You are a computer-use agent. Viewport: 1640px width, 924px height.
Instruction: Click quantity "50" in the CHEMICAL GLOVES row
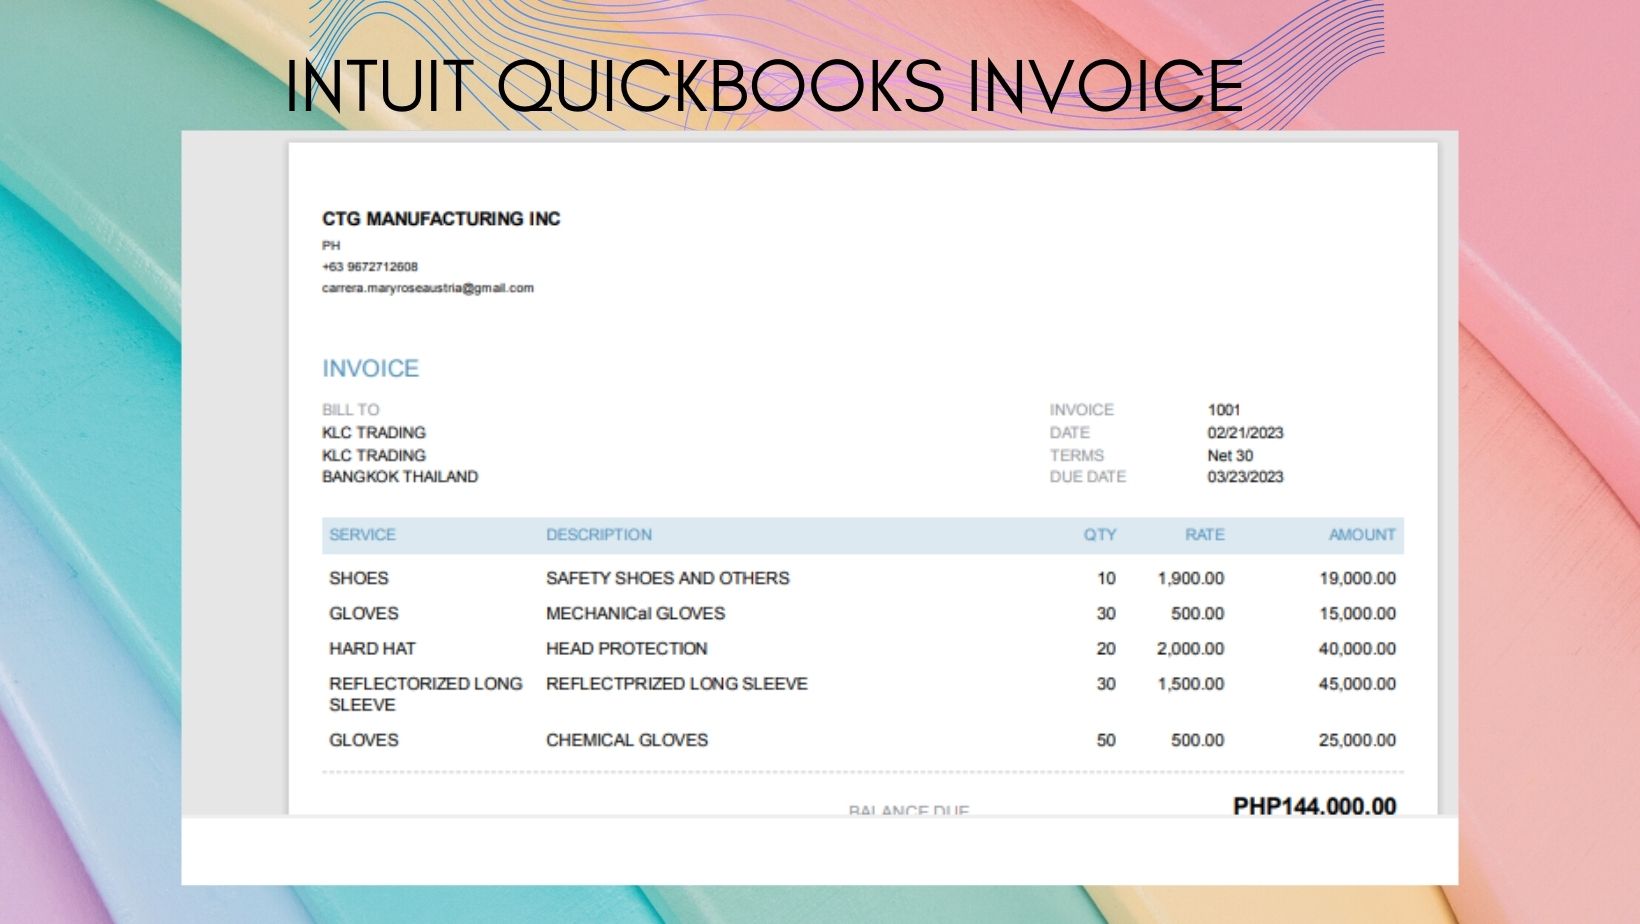click(1106, 740)
